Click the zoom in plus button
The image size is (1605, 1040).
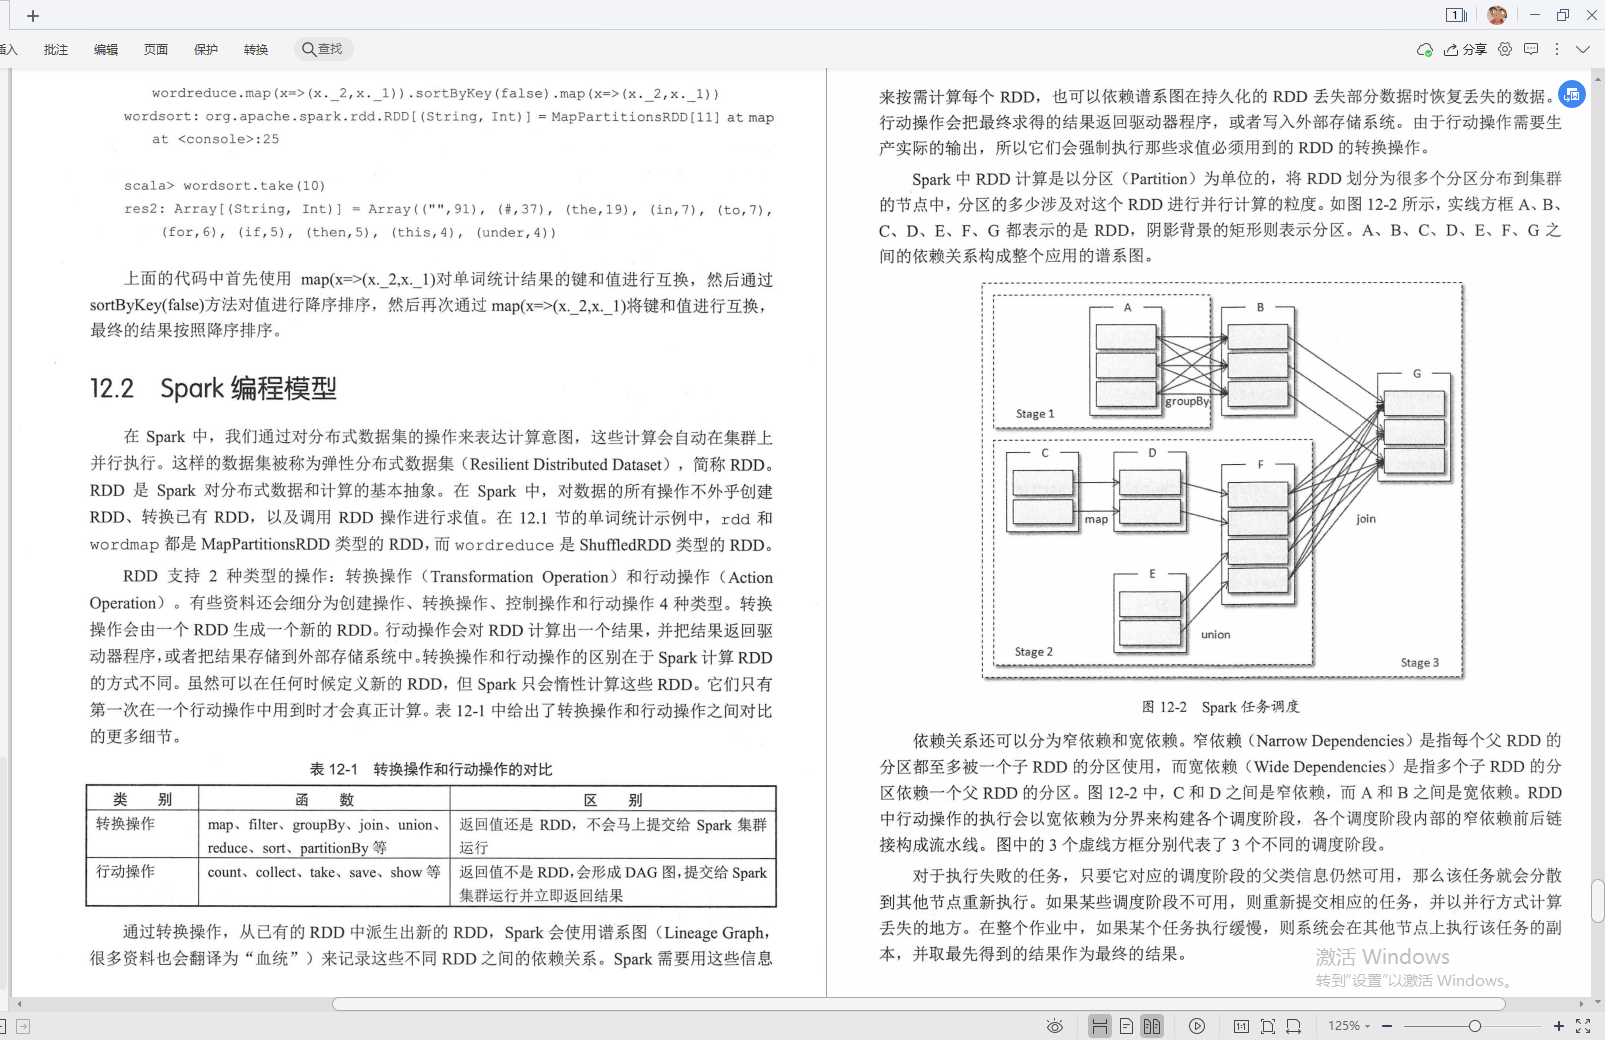1558,1026
